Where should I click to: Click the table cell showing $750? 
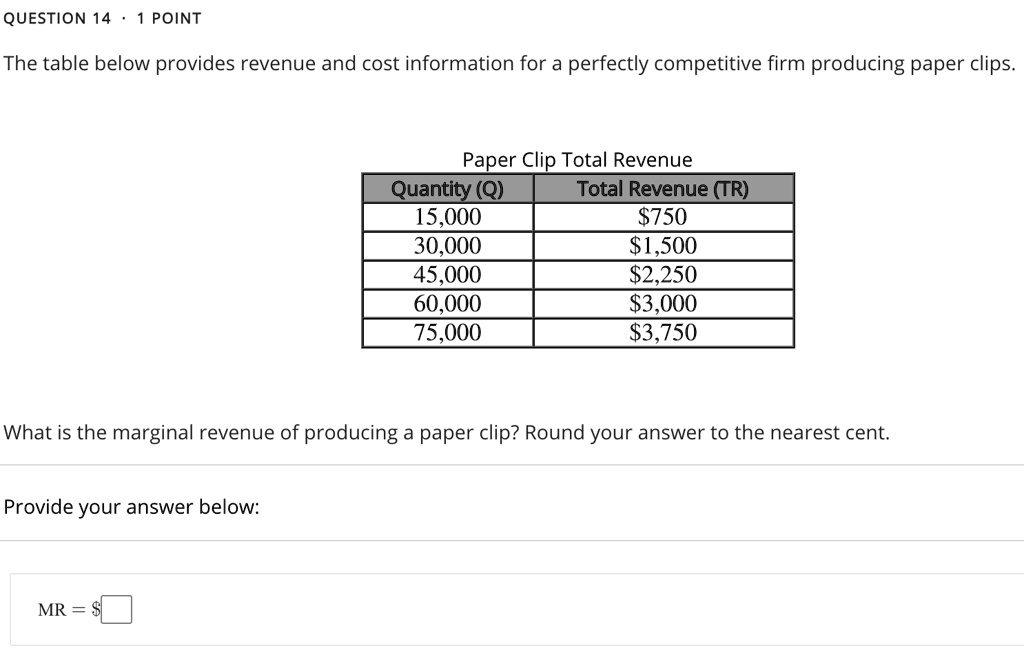point(663,216)
